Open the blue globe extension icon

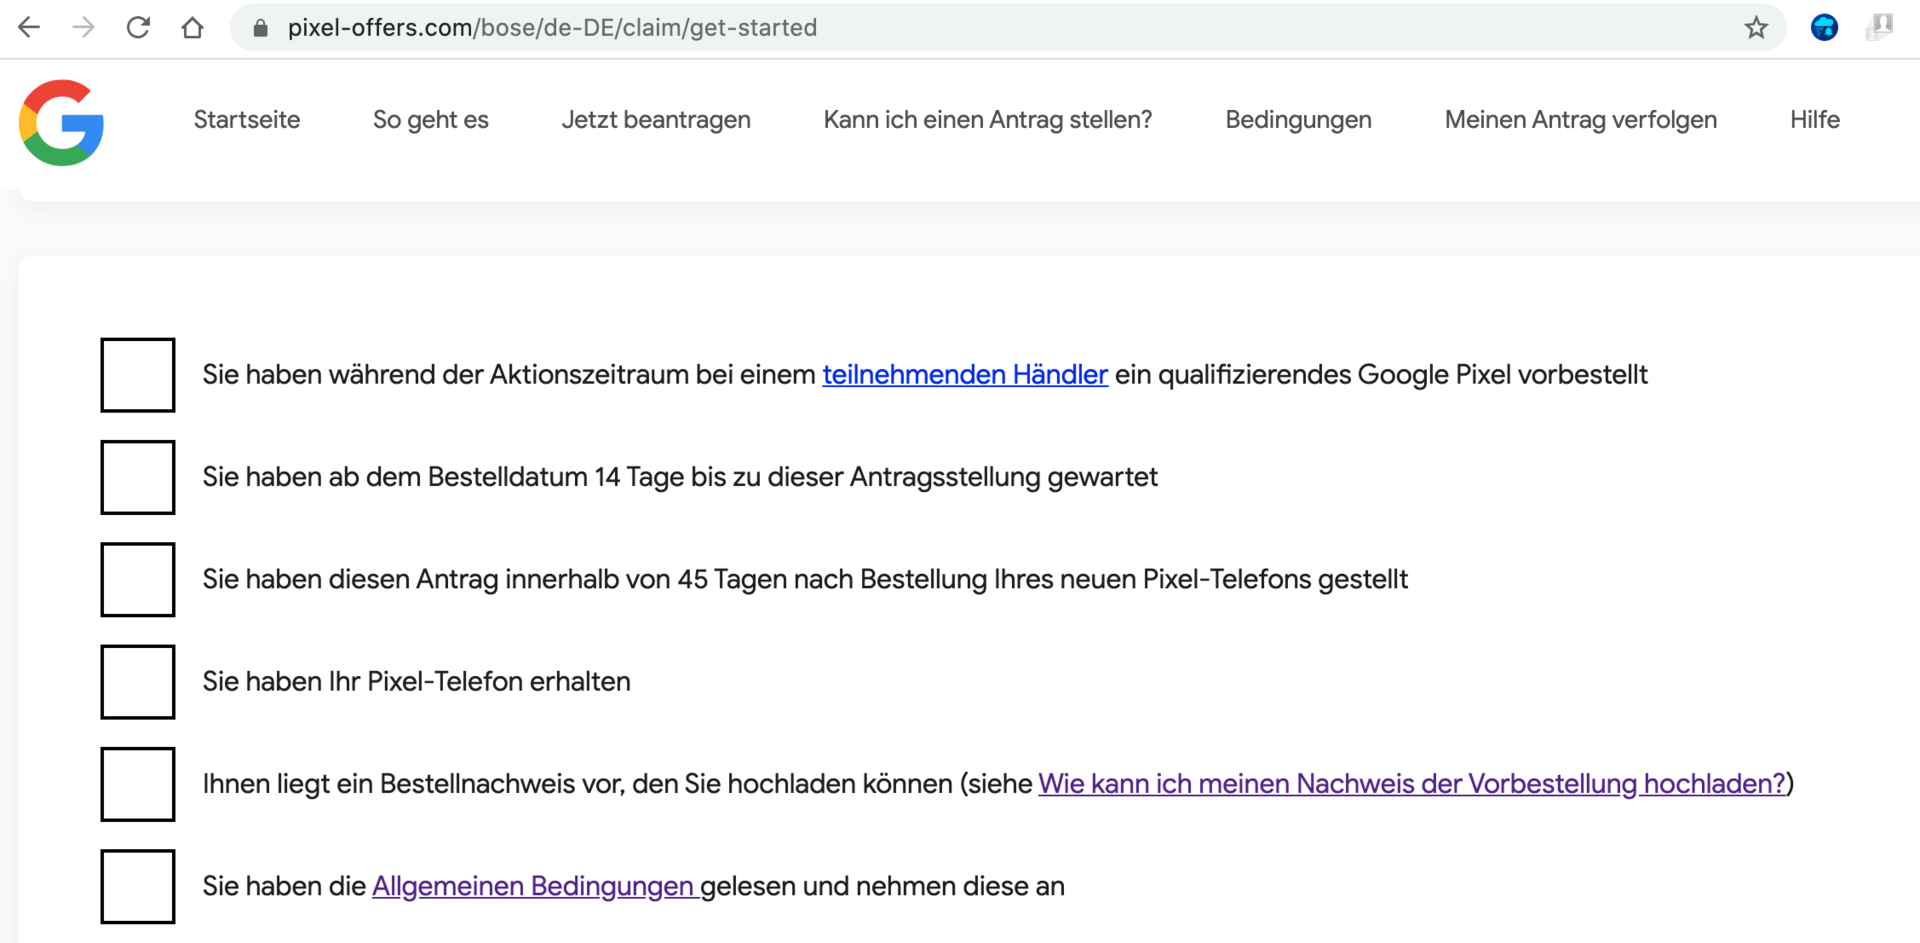[x=1824, y=27]
